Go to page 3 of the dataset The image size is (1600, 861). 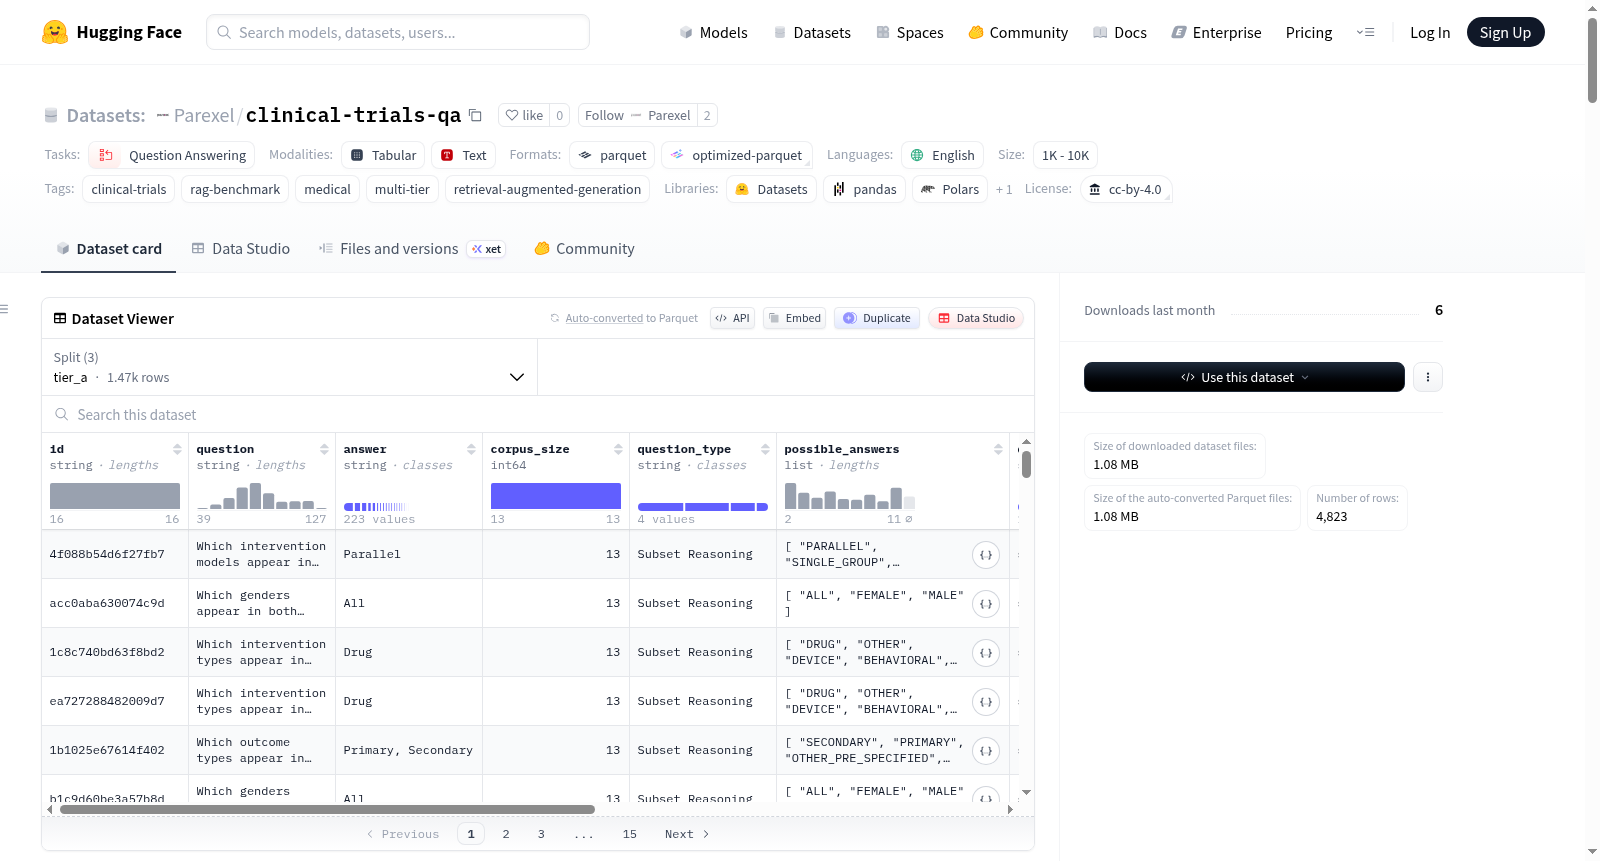[x=541, y=834]
